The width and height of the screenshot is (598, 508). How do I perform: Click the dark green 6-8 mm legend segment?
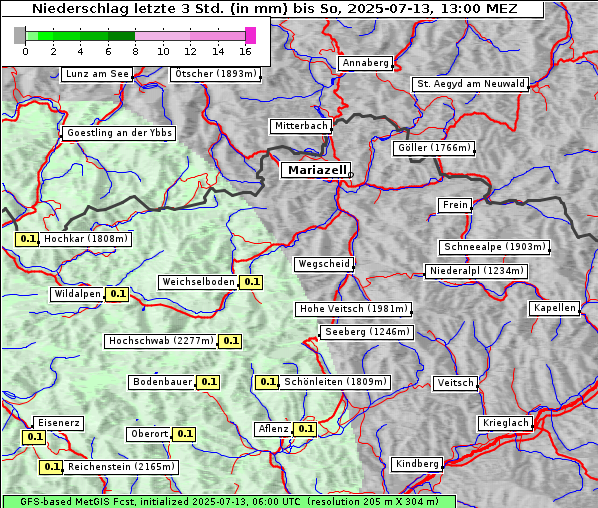(122, 36)
